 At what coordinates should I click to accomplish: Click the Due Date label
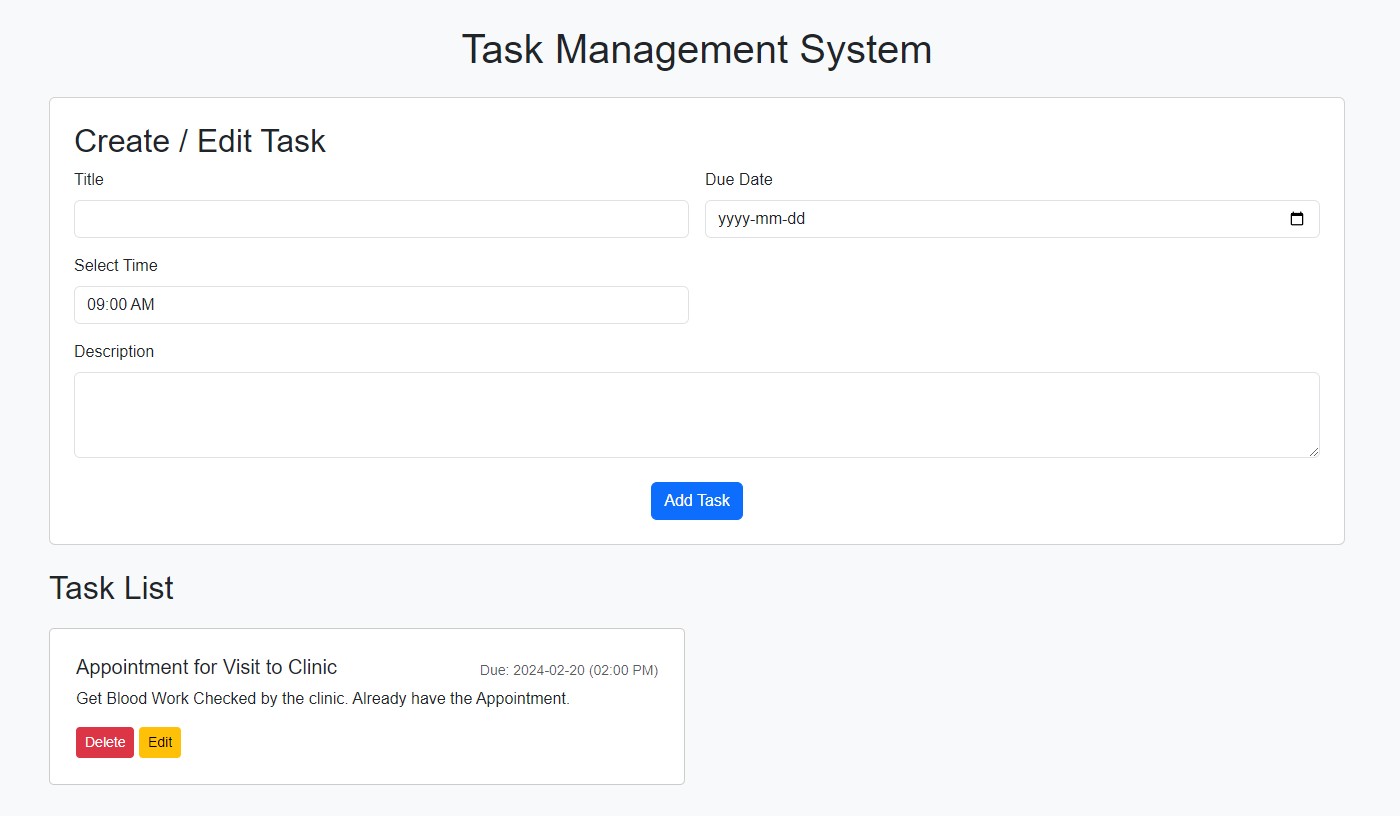738,179
